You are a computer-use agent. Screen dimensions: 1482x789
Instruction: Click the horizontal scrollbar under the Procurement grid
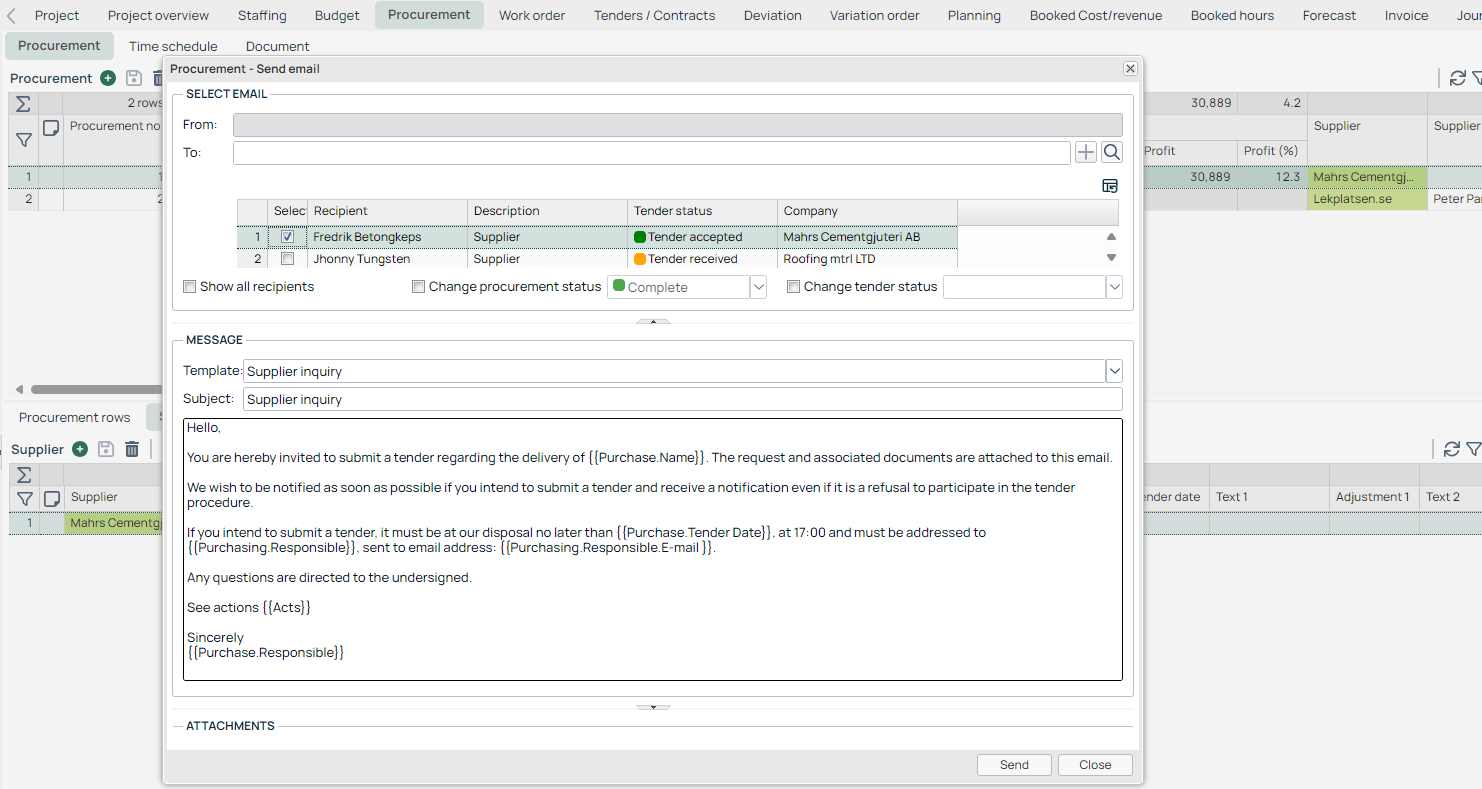tap(95, 390)
